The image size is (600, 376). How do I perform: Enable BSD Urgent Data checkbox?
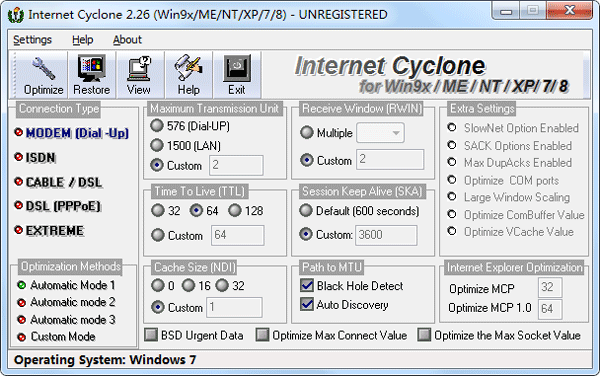[x=151, y=335]
